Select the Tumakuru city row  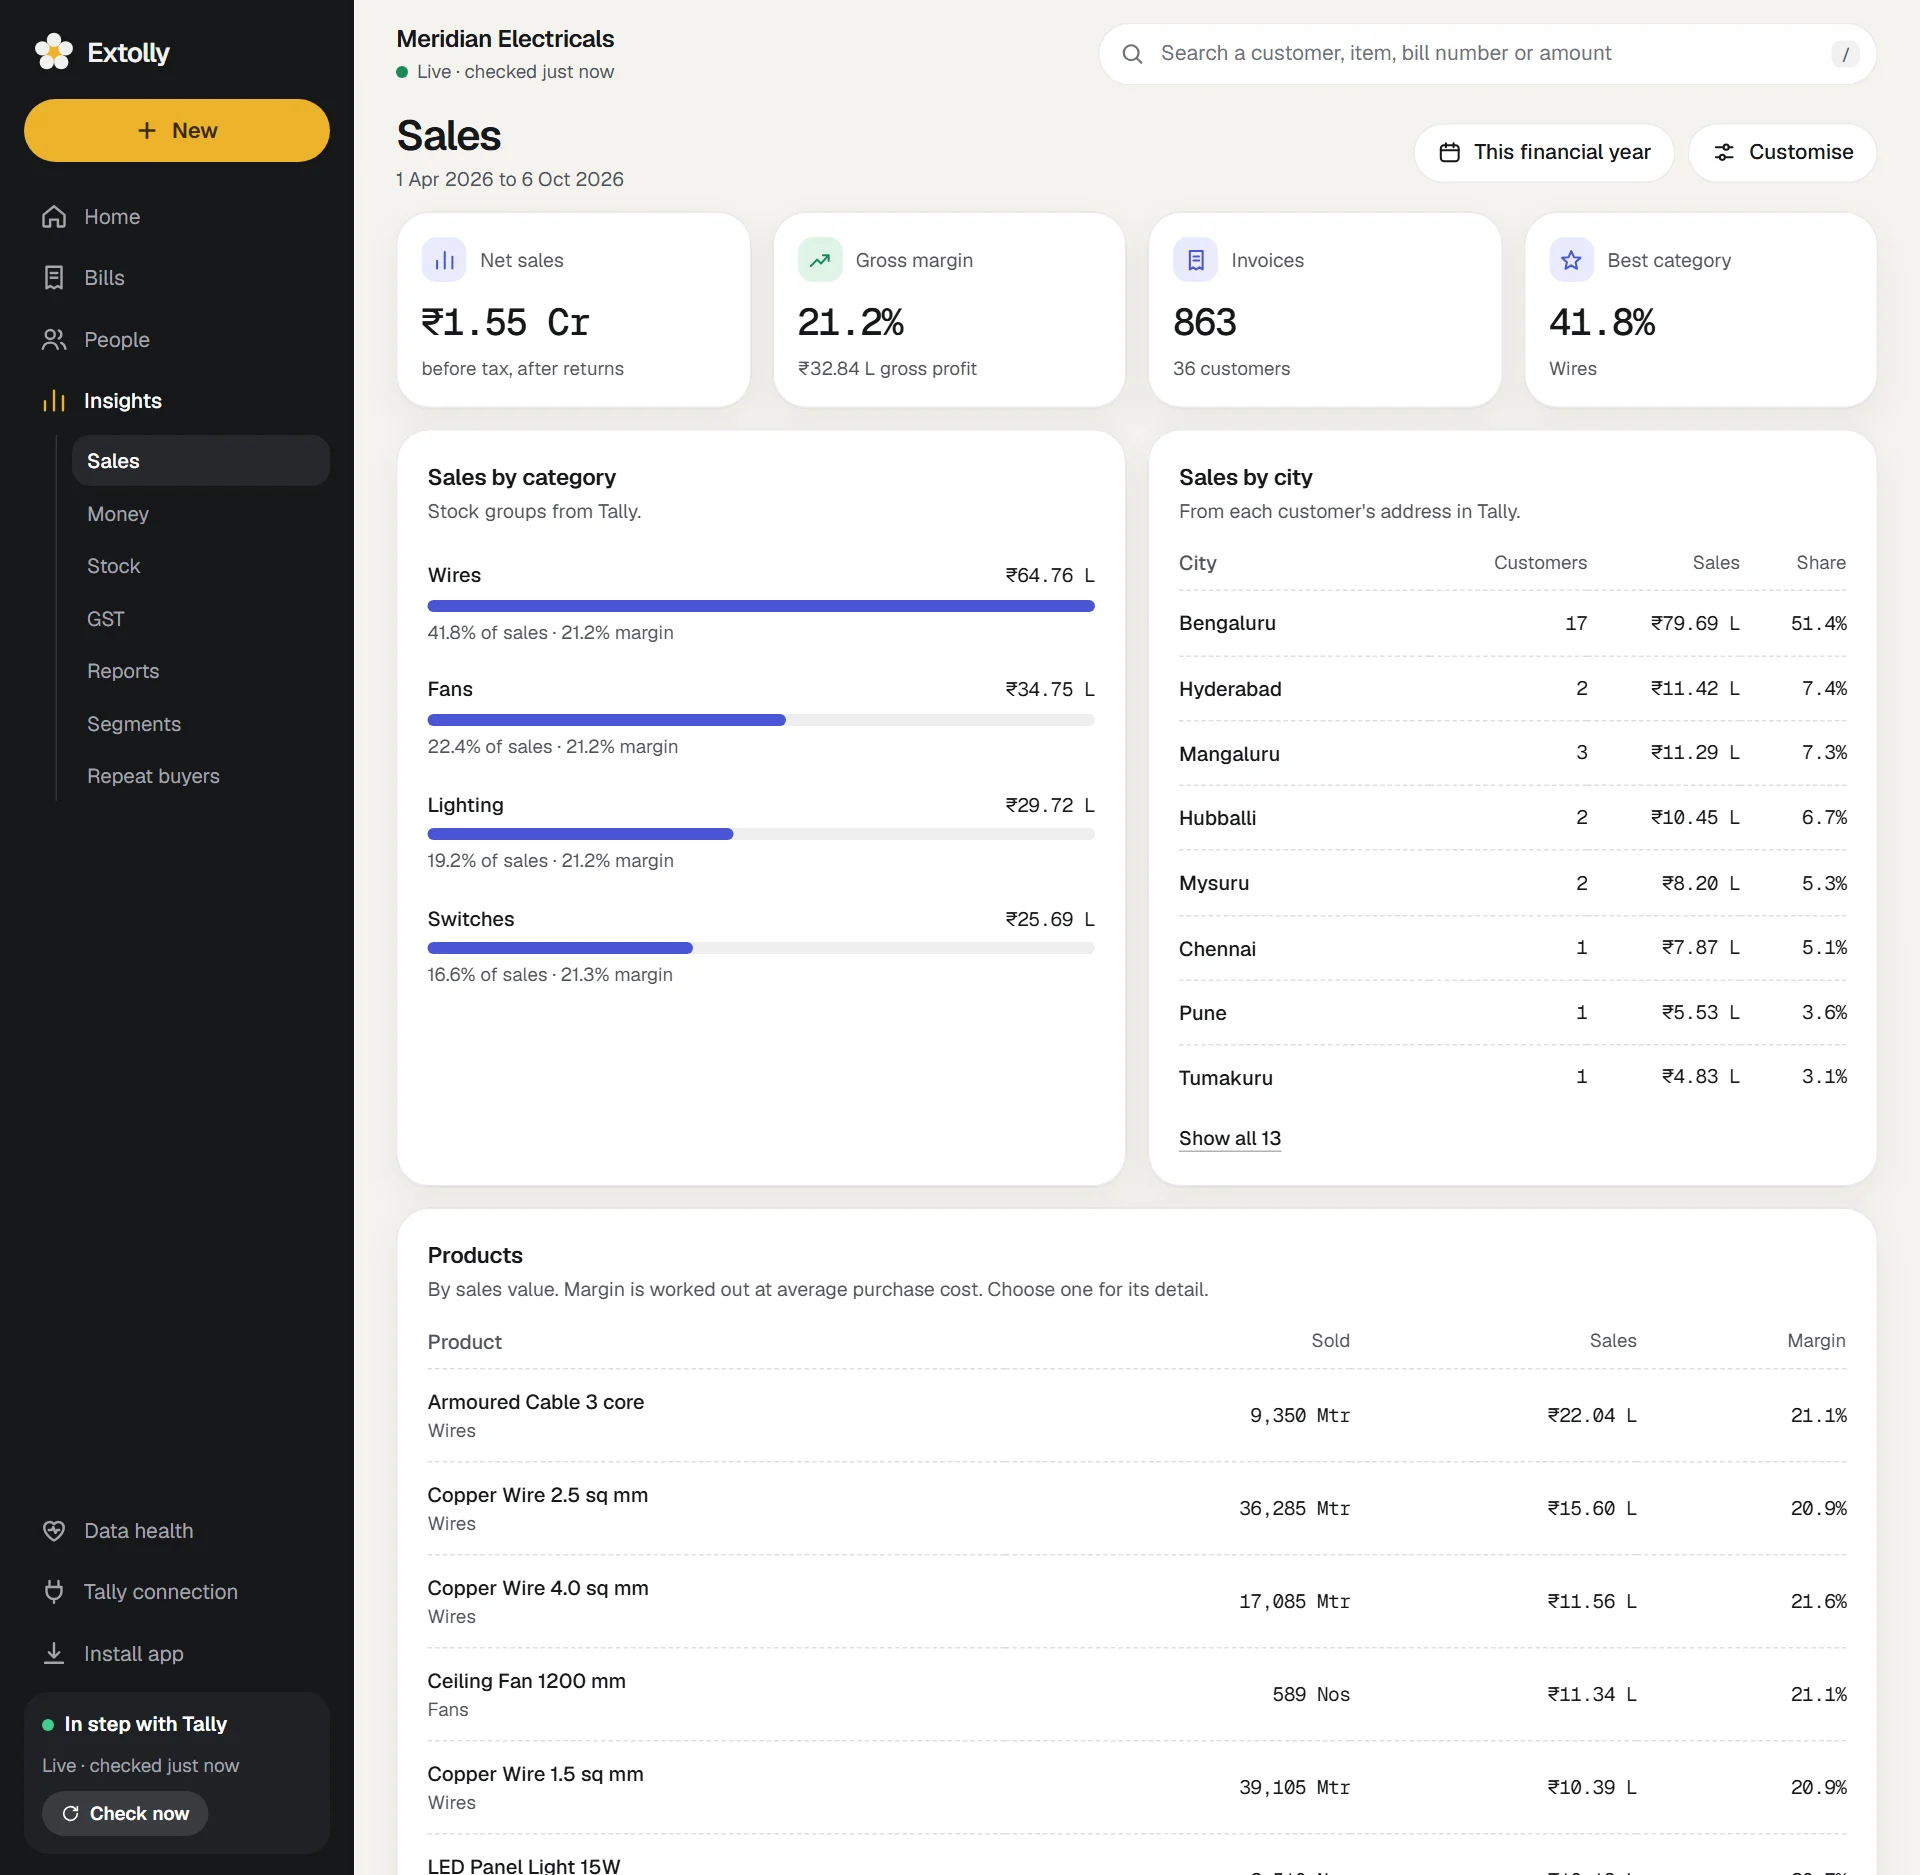click(x=1512, y=1078)
